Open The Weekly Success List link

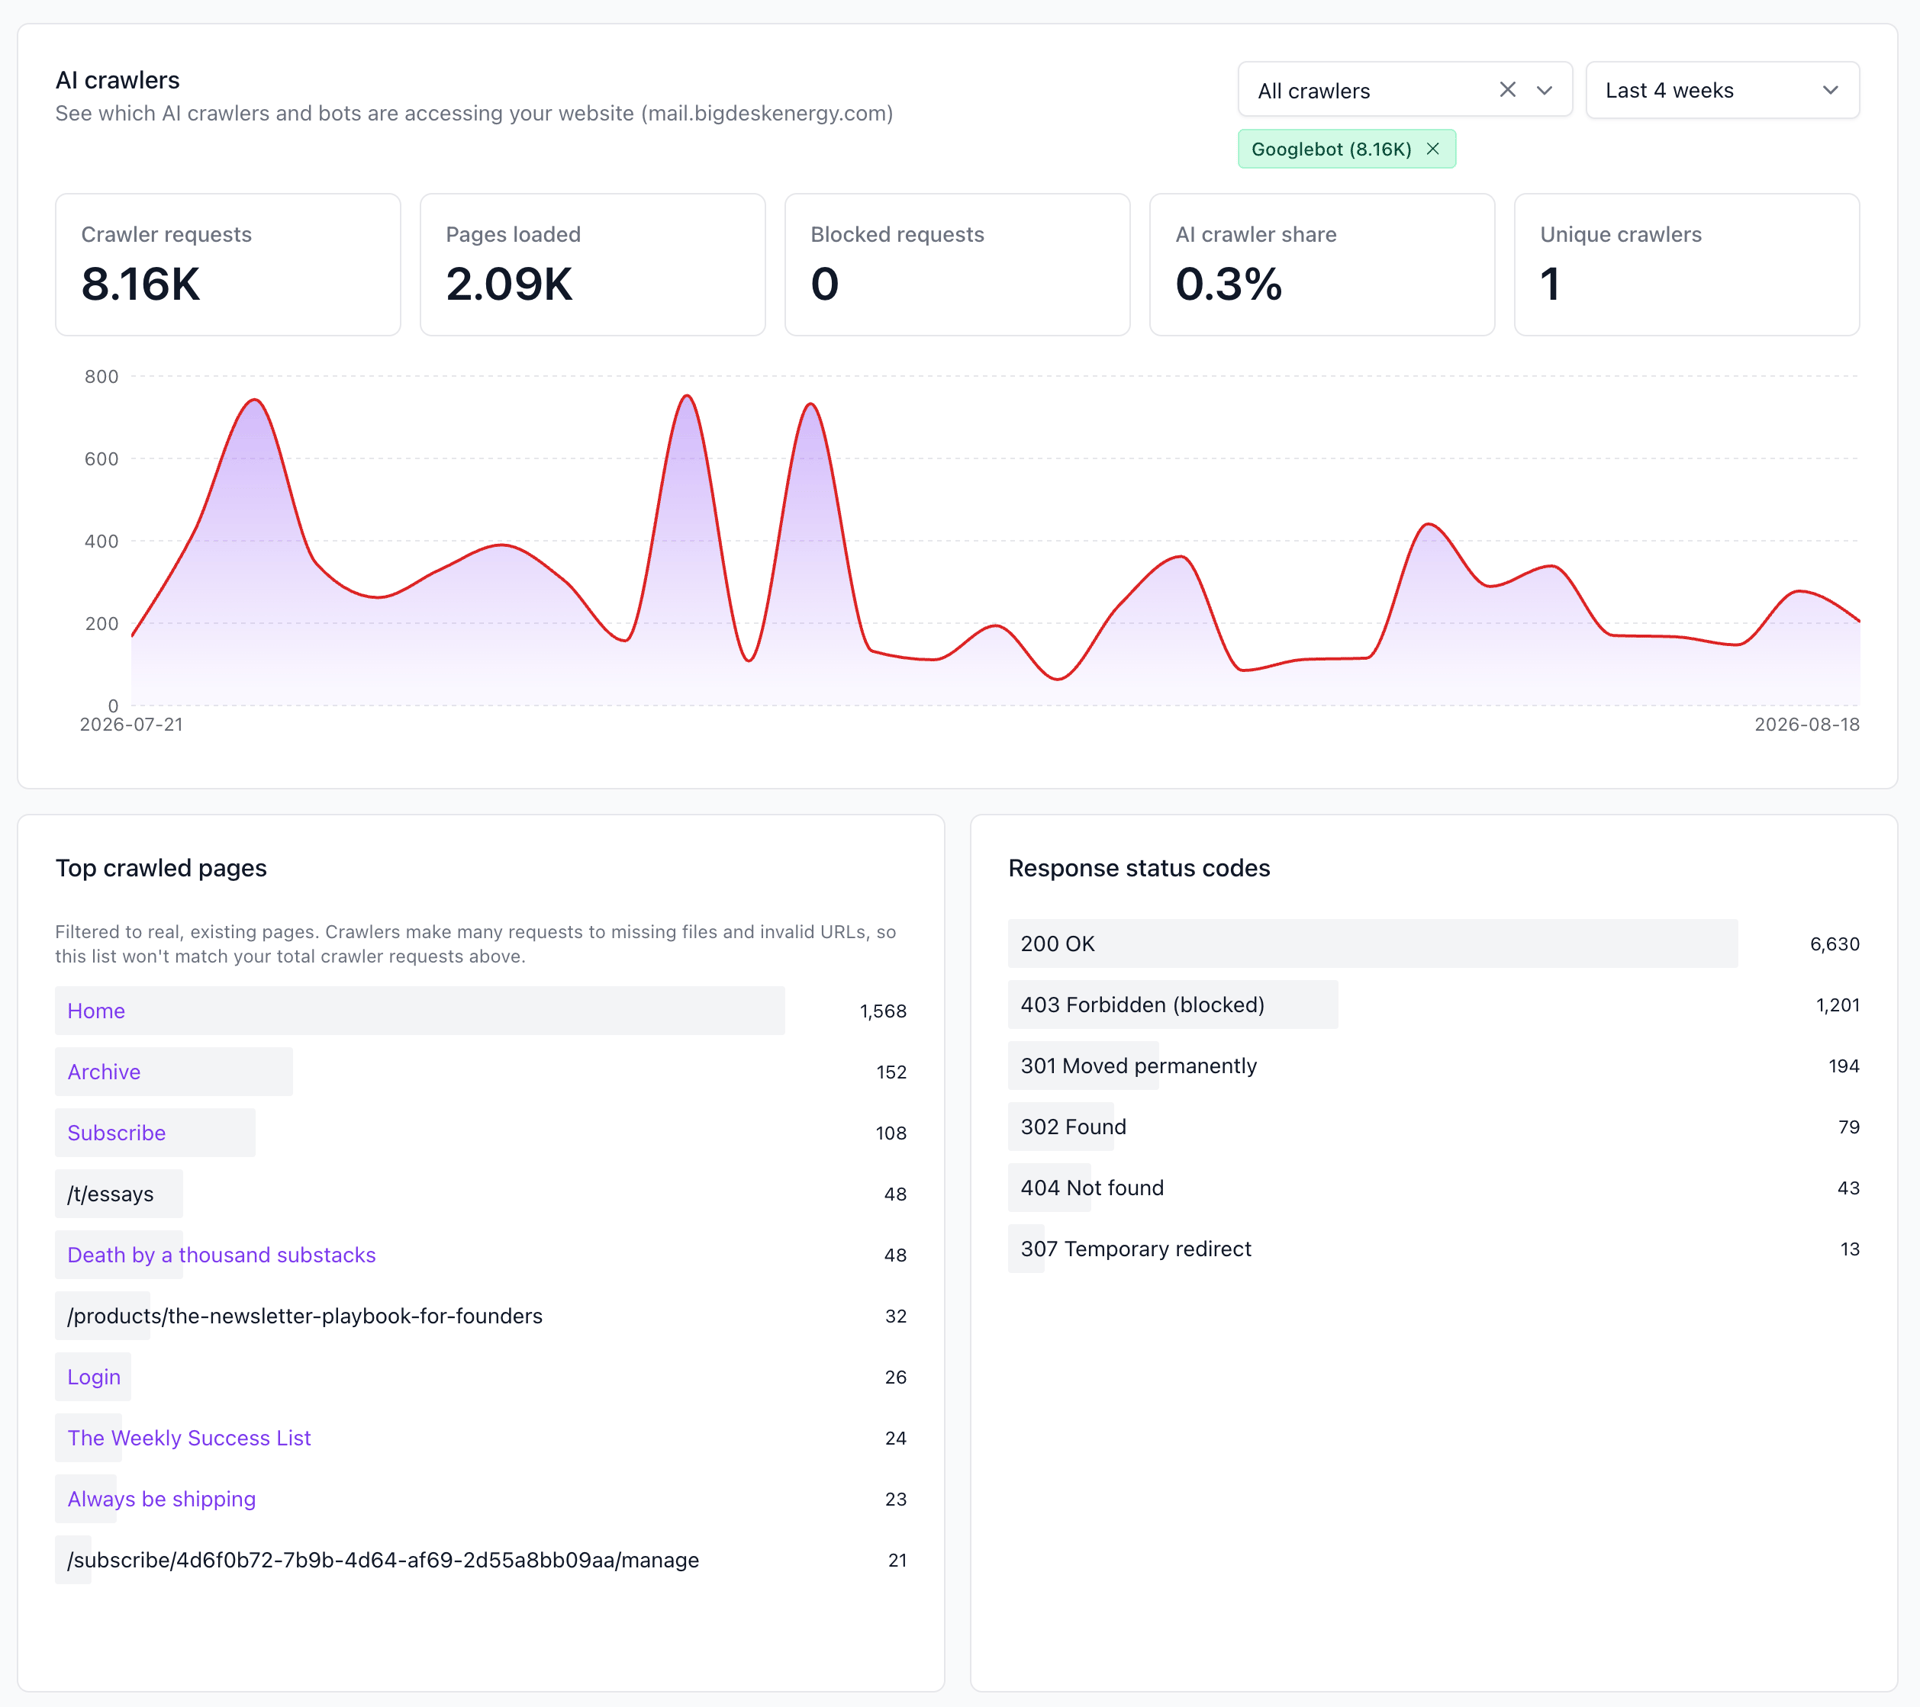point(189,1438)
